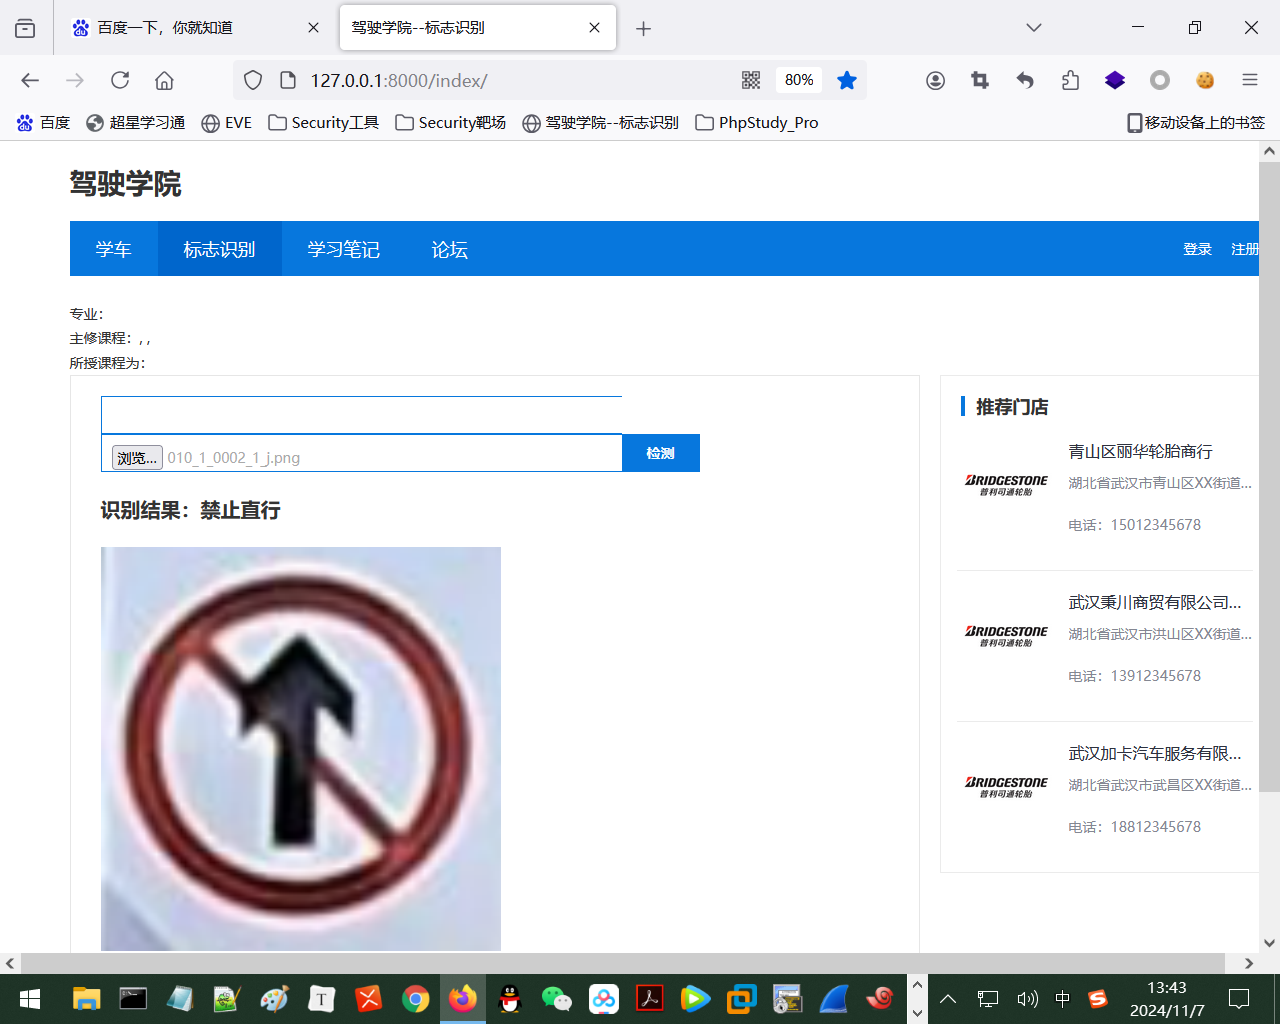Screen dimensions: 1280x1024
Task: Open the Firefox View button
Action: pos(25,28)
